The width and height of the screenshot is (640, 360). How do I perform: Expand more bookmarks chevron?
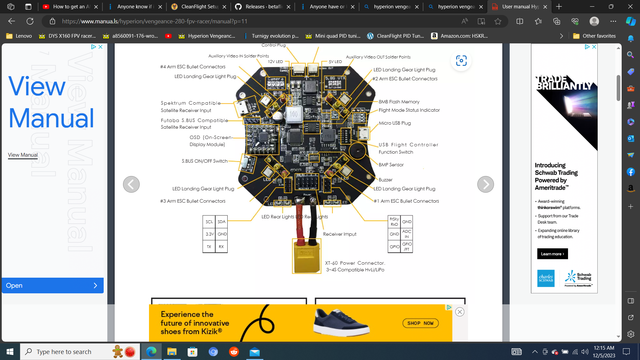561,36
